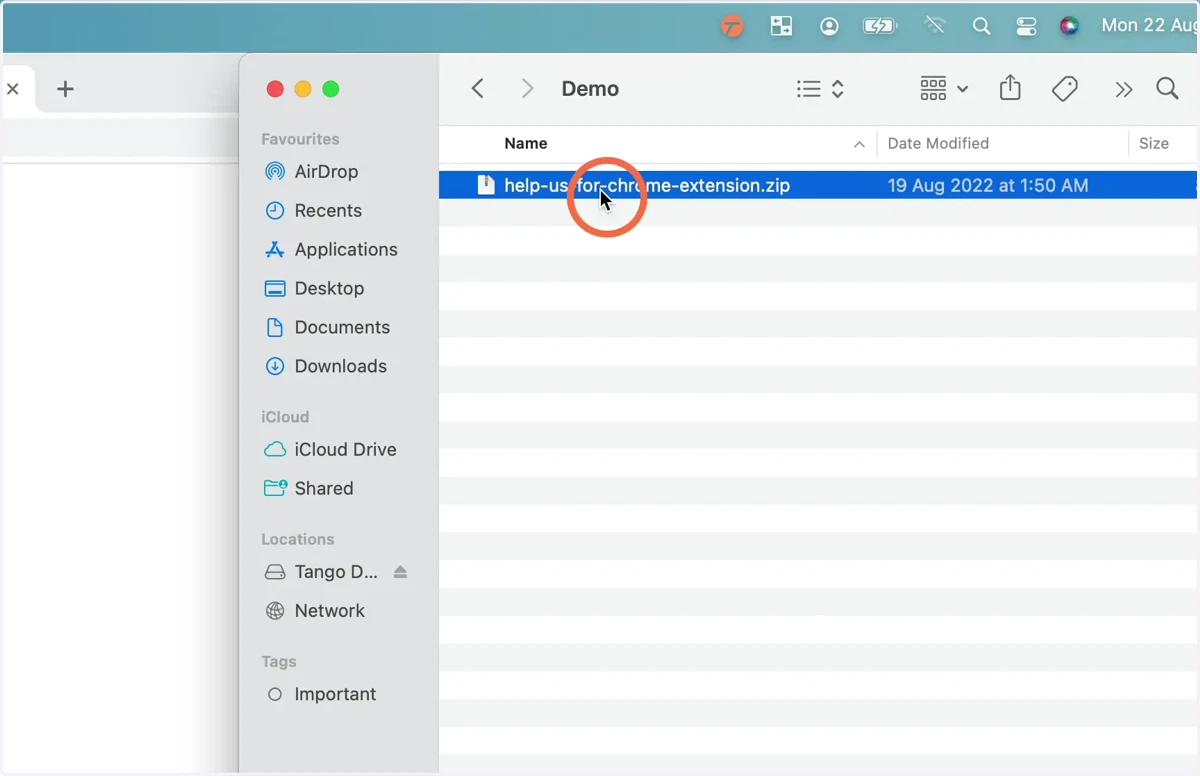Open Network in the sidebar
The height and width of the screenshot is (776, 1200).
point(314,611)
